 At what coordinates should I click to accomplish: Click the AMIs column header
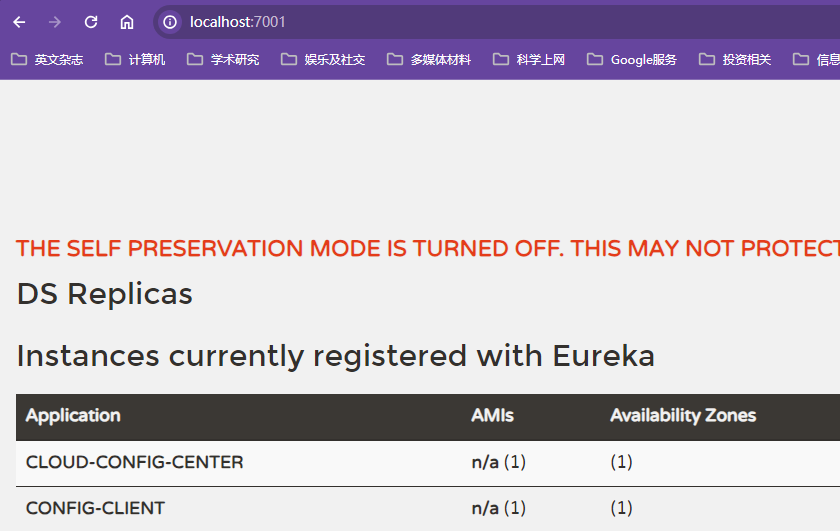[492, 416]
